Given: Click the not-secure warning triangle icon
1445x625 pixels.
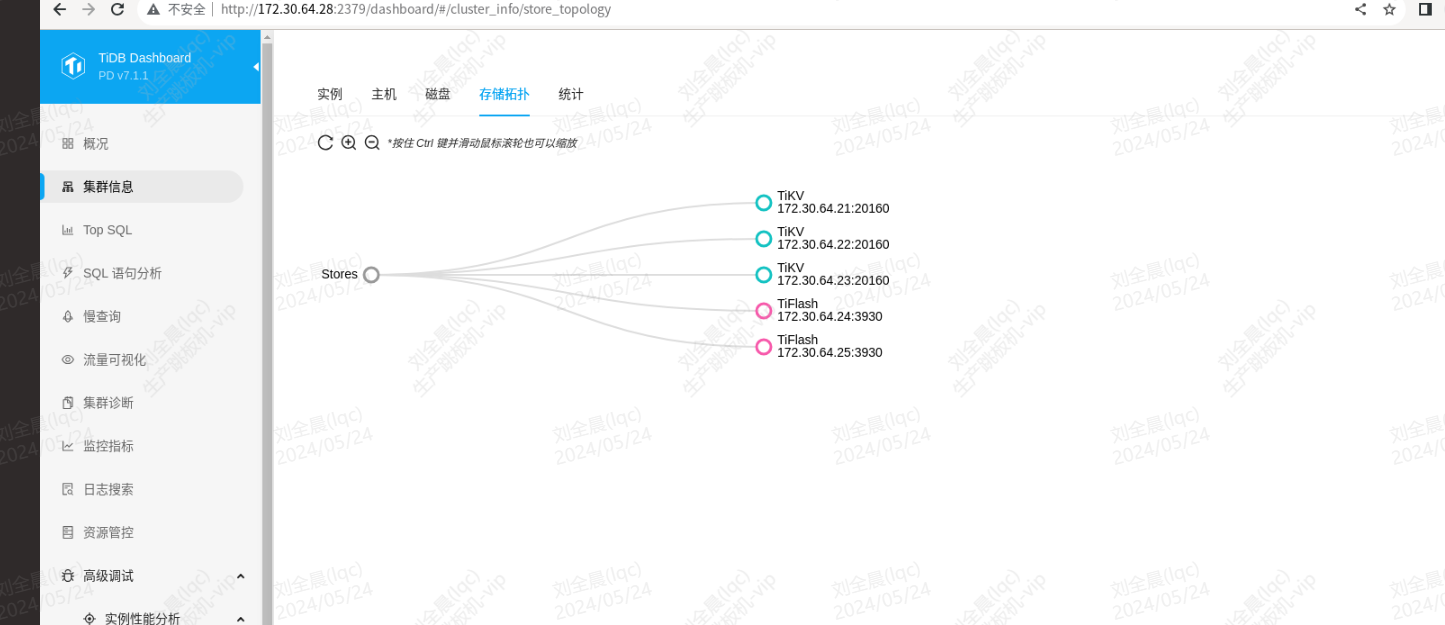Looking at the screenshot, I should (x=153, y=10).
